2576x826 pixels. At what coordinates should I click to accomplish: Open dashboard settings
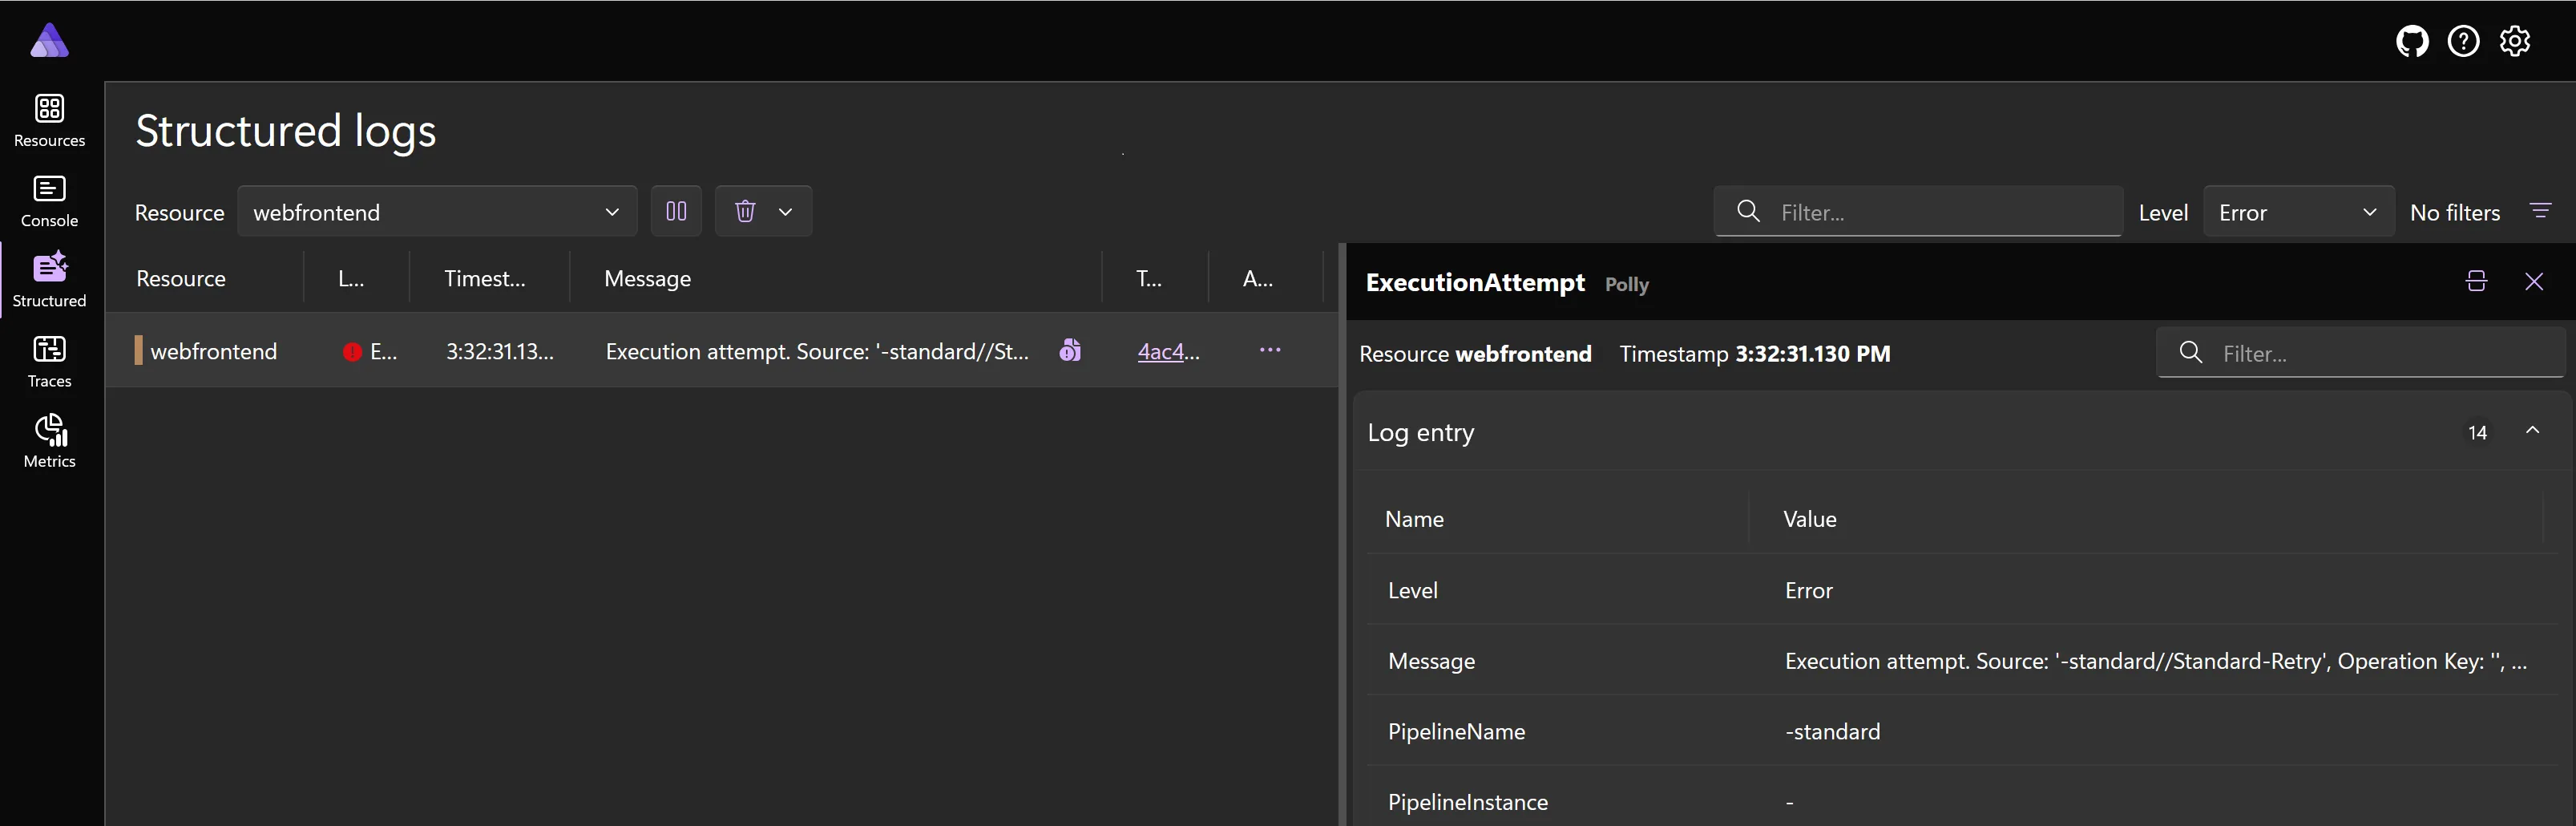tap(2515, 41)
